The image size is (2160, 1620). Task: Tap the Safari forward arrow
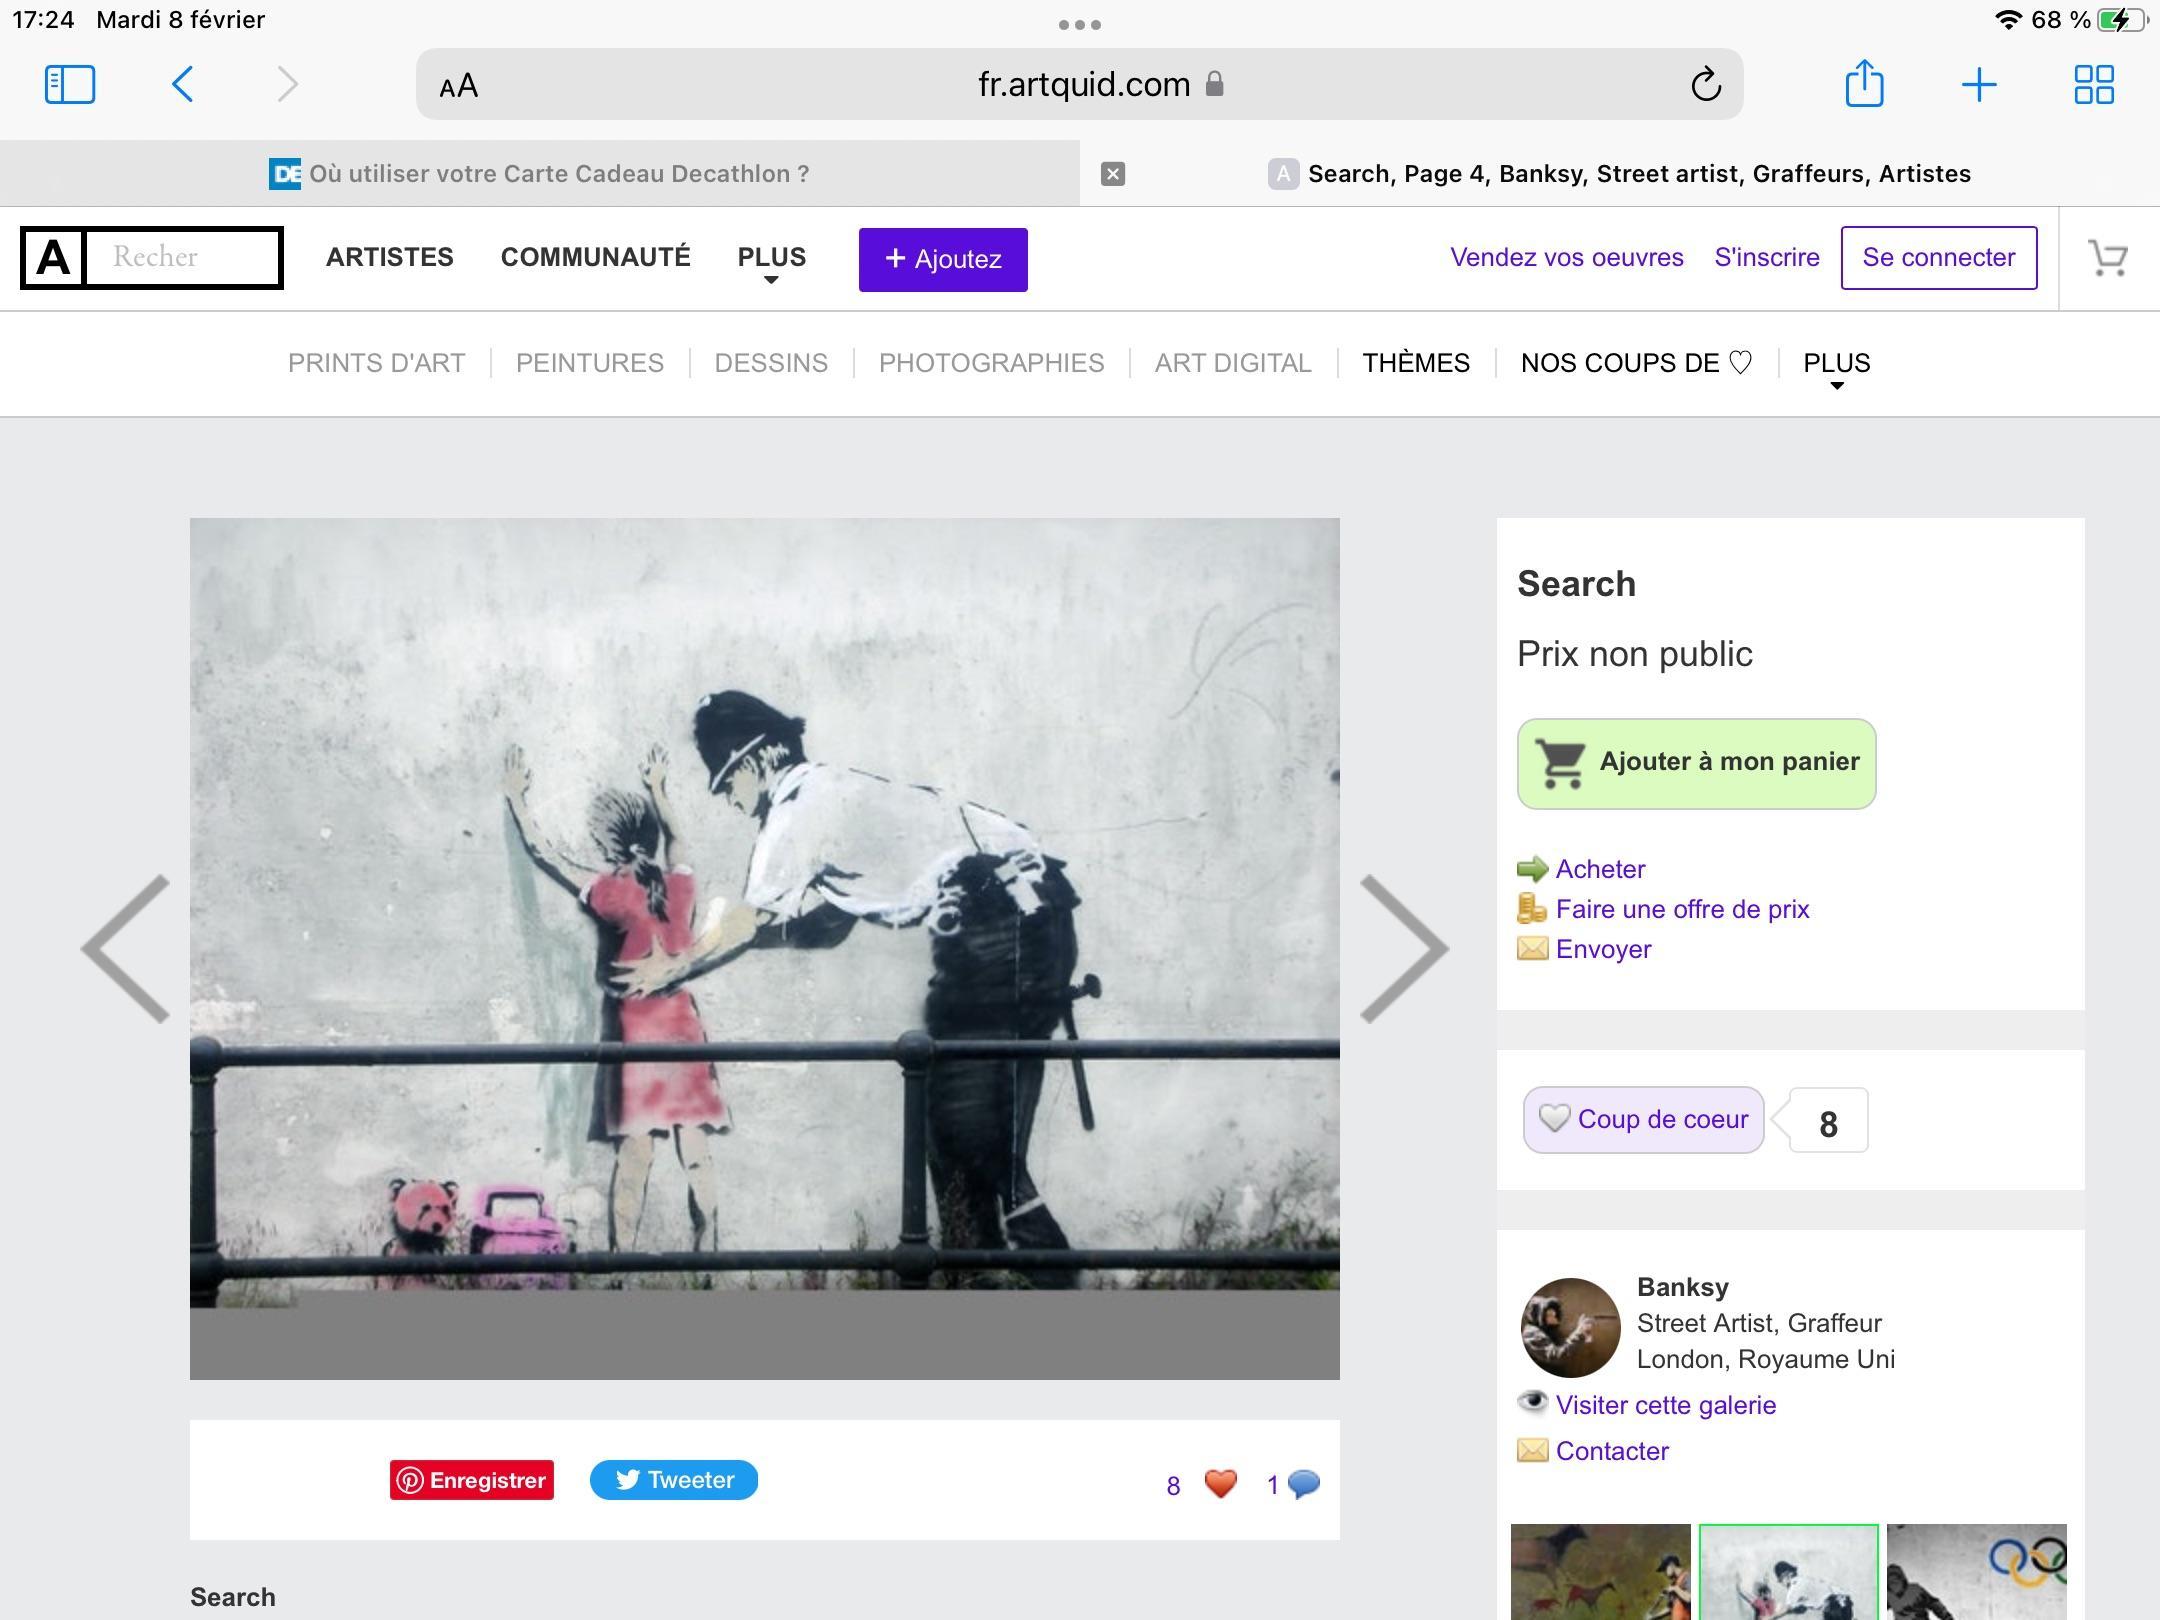[x=287, y=85]
